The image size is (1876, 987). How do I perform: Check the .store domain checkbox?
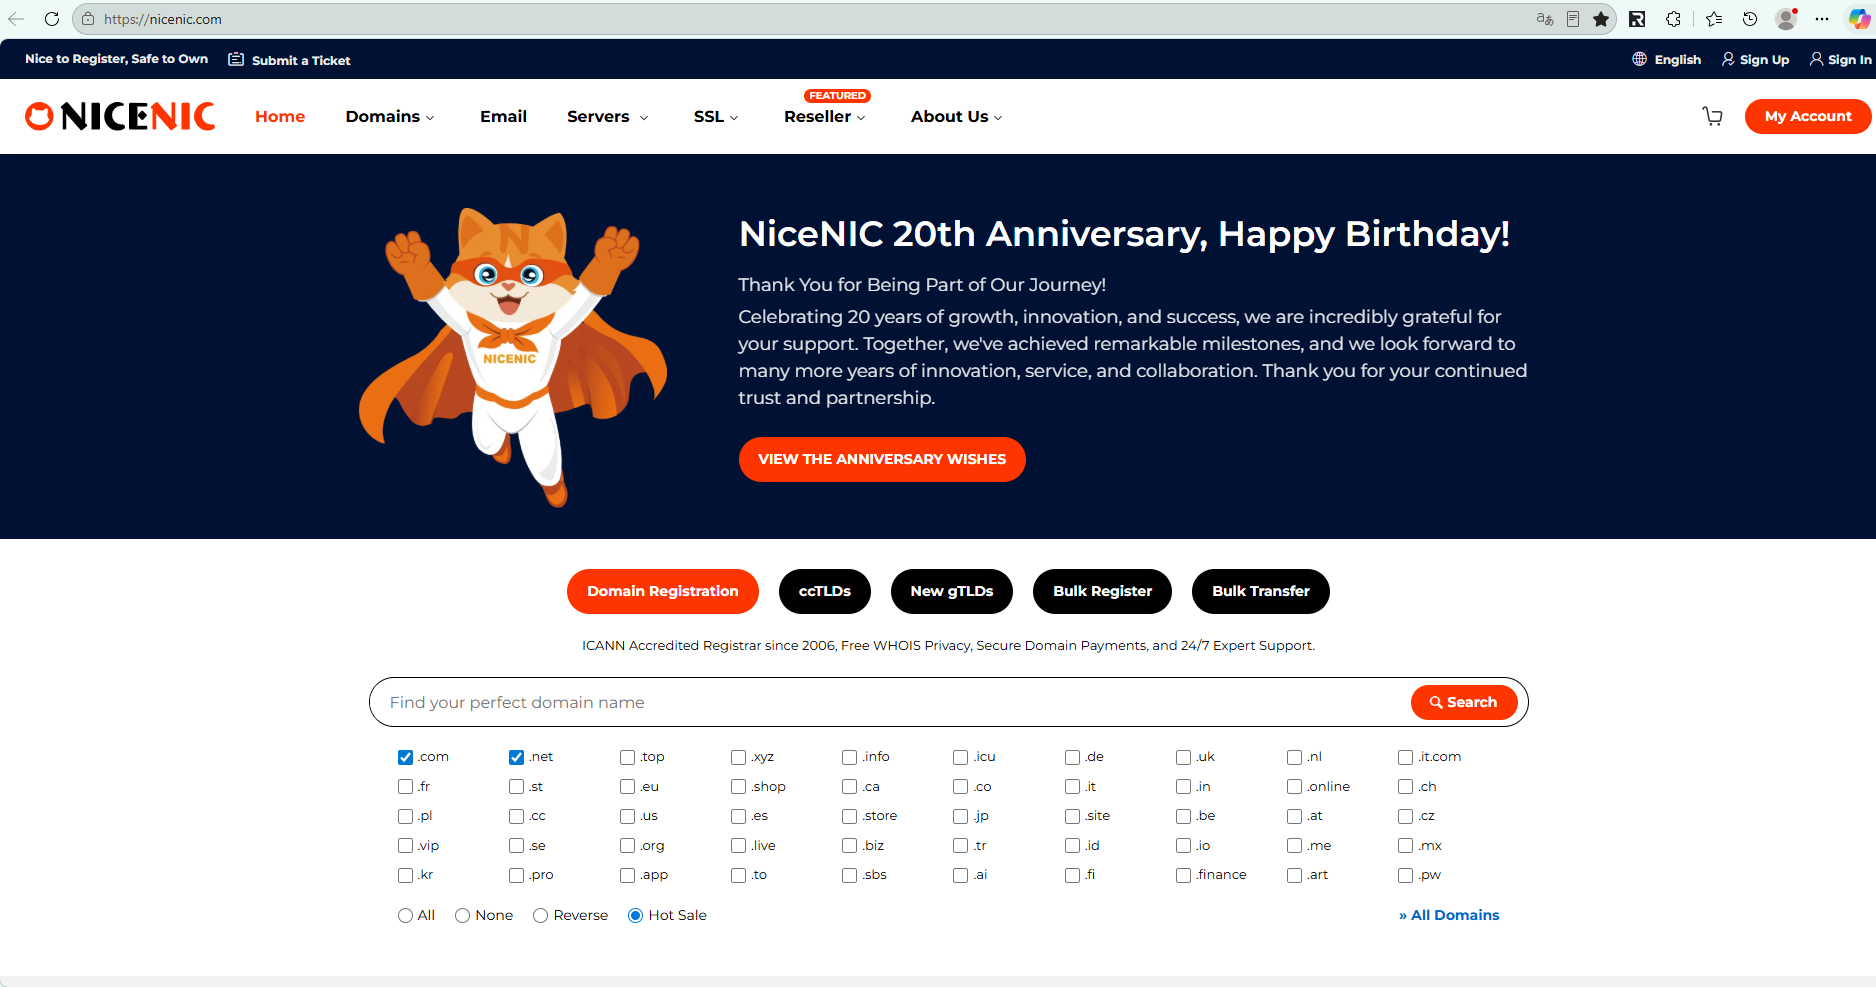(x=849, y=816)
